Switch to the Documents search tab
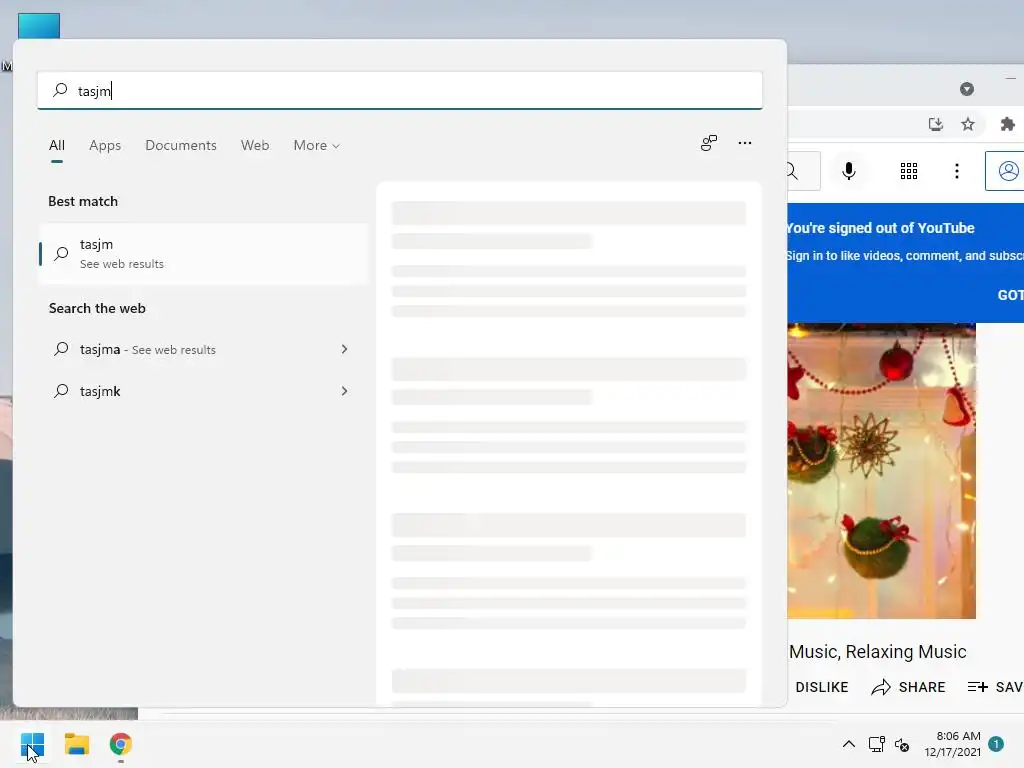The width and height of the screenshot is (1024, 768). [181, 145]
